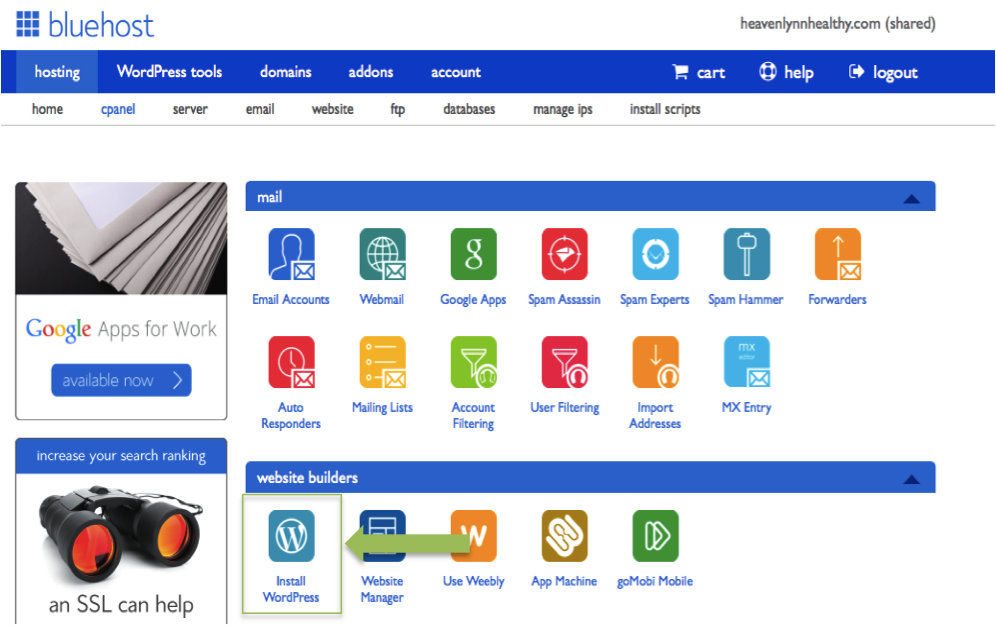
Task: Open the addons tab
Action: click(370, 72)
